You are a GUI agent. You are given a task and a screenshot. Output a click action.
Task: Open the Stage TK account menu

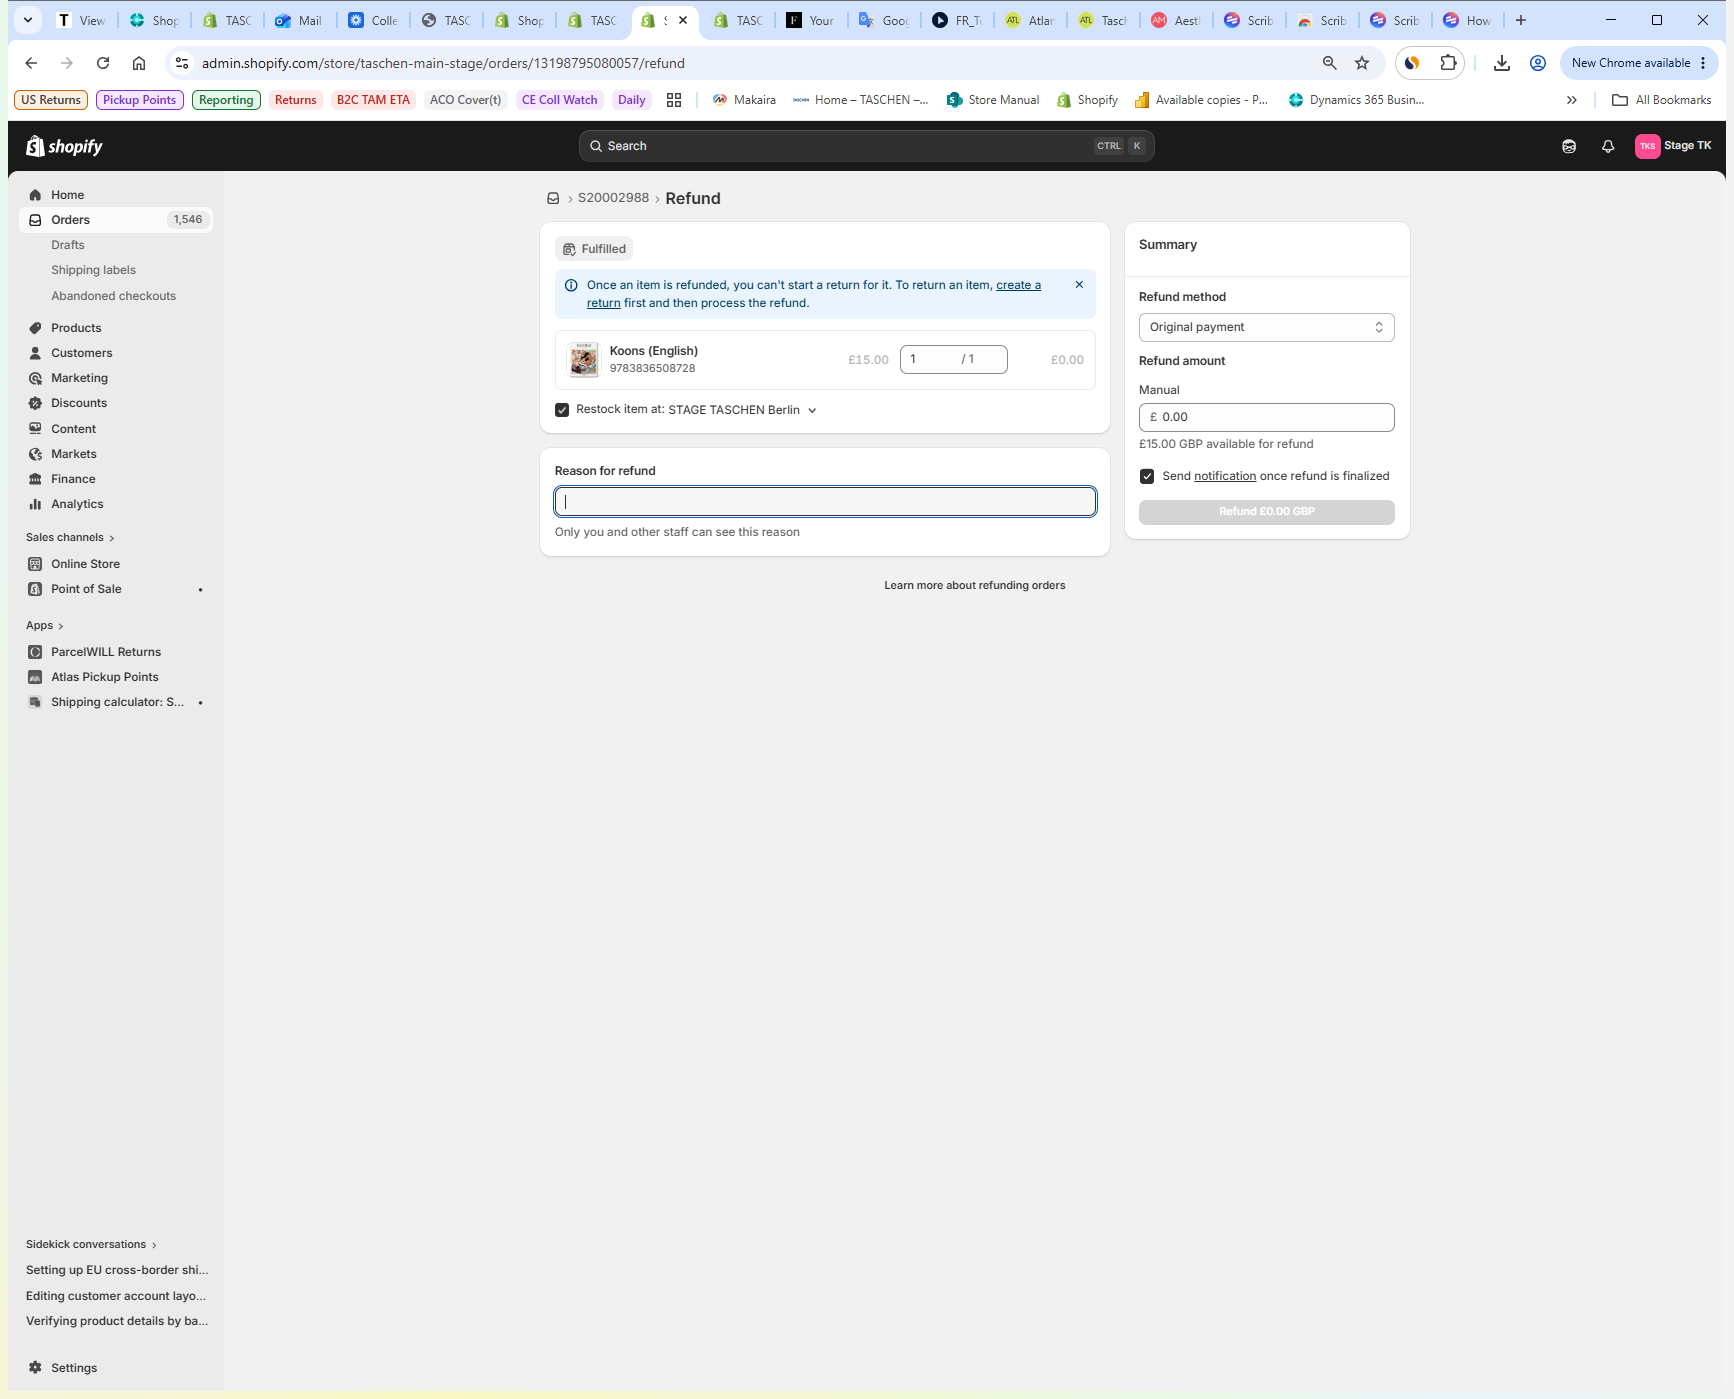[1674, 146]
